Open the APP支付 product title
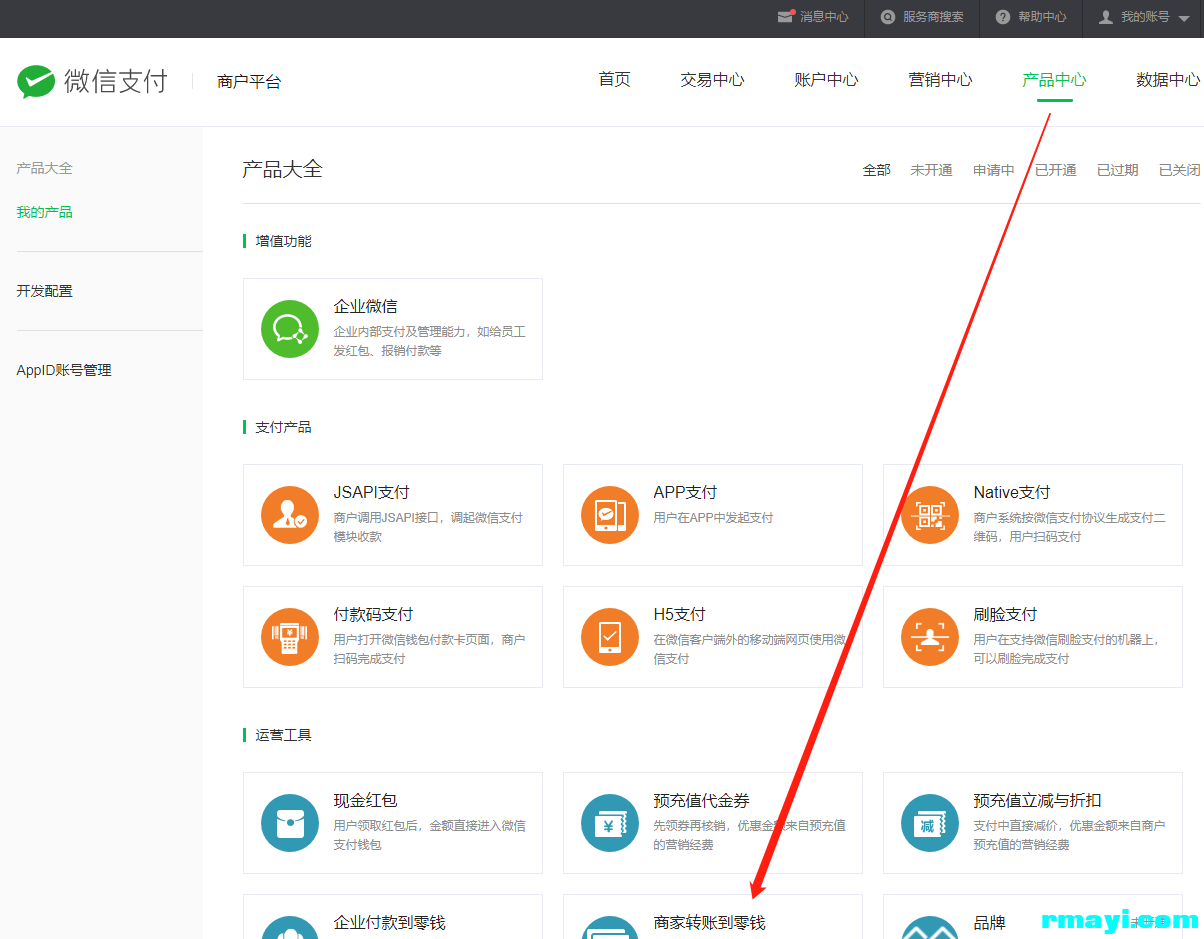Viewport: 1204px width, 939px height. click(685, 492)
